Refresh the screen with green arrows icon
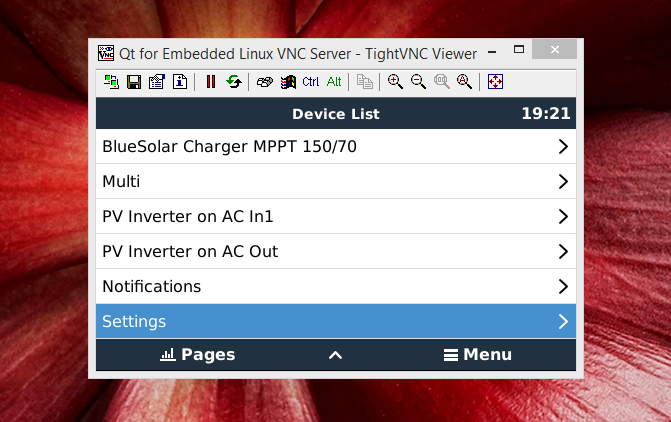This screenshot has width=671, height=422. tap(233, 82)
